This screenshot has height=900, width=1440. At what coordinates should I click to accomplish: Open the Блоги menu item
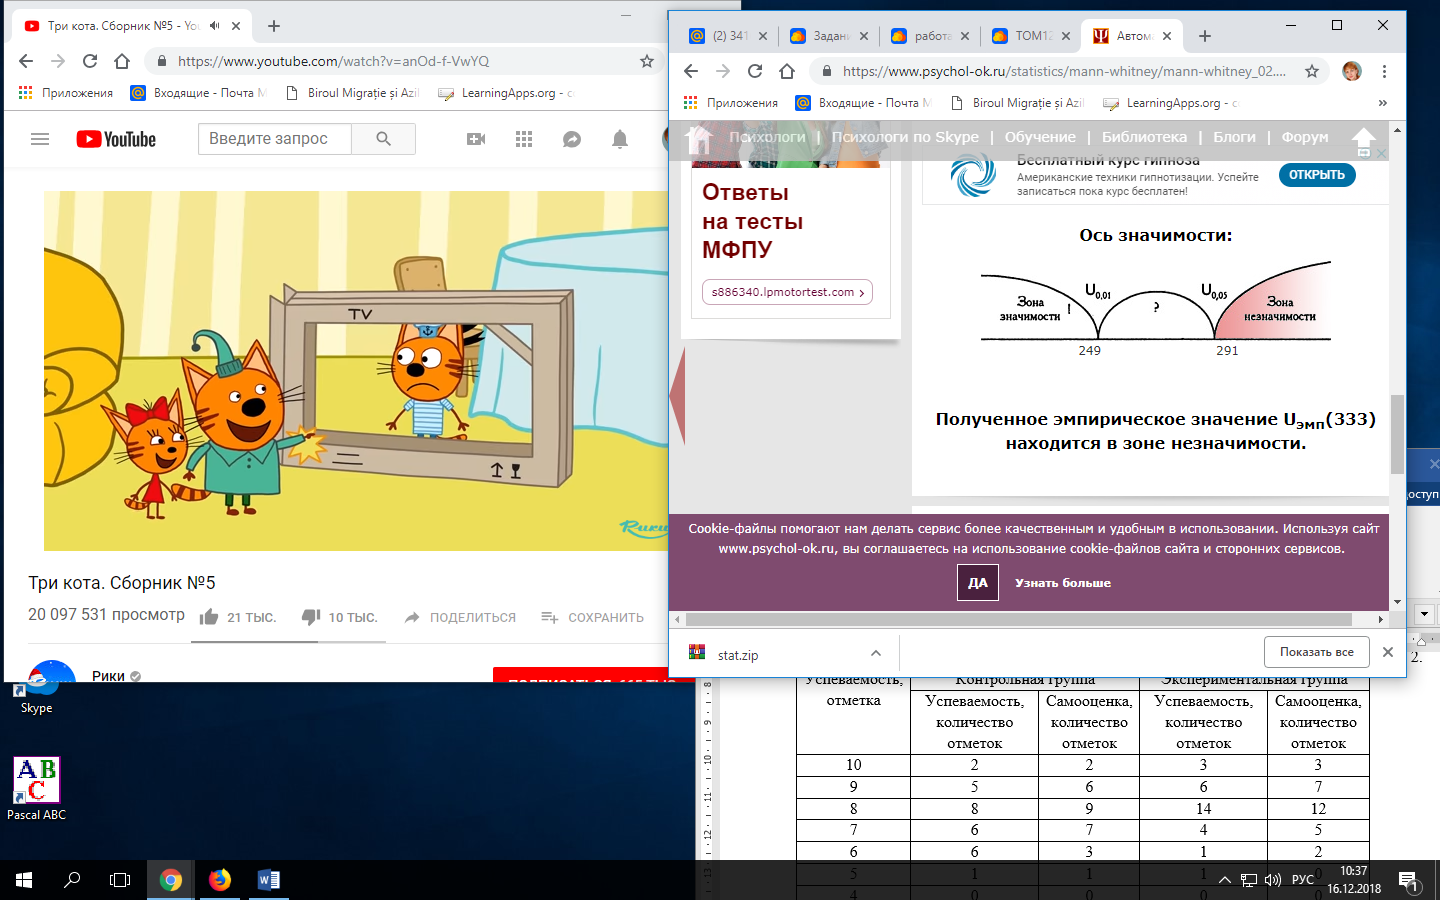point(1234,137)
